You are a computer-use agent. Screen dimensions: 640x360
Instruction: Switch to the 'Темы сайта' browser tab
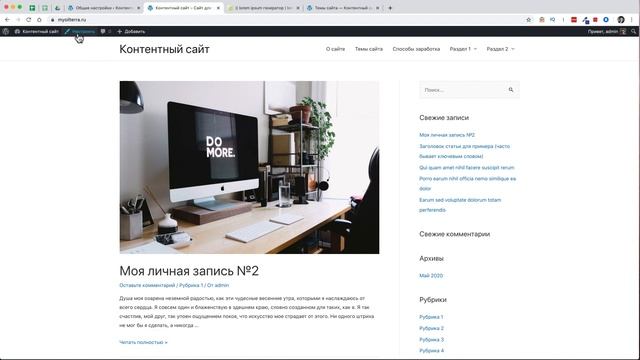point(343,8)
